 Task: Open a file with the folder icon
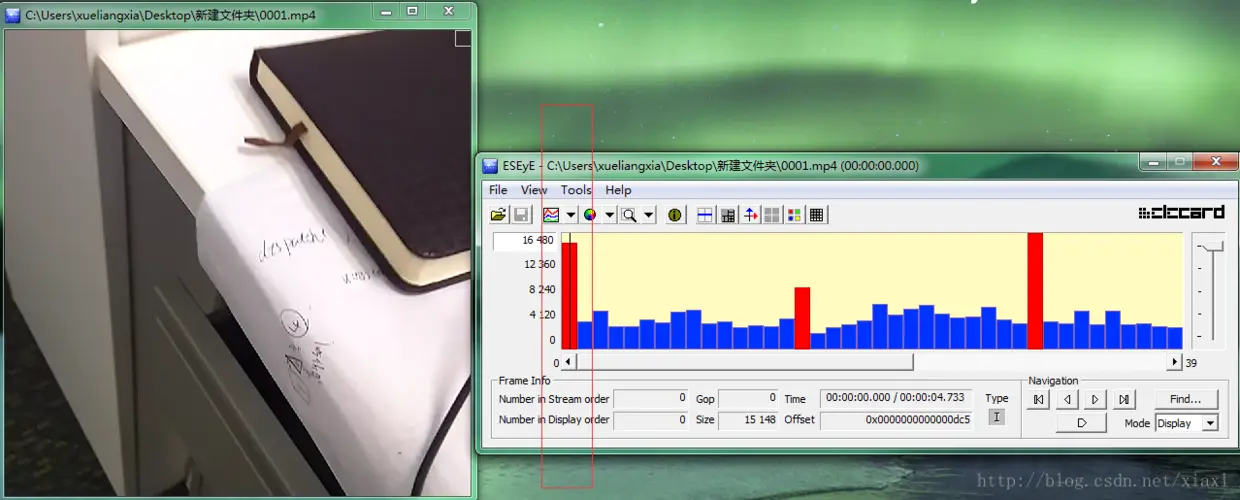point(498,215)
